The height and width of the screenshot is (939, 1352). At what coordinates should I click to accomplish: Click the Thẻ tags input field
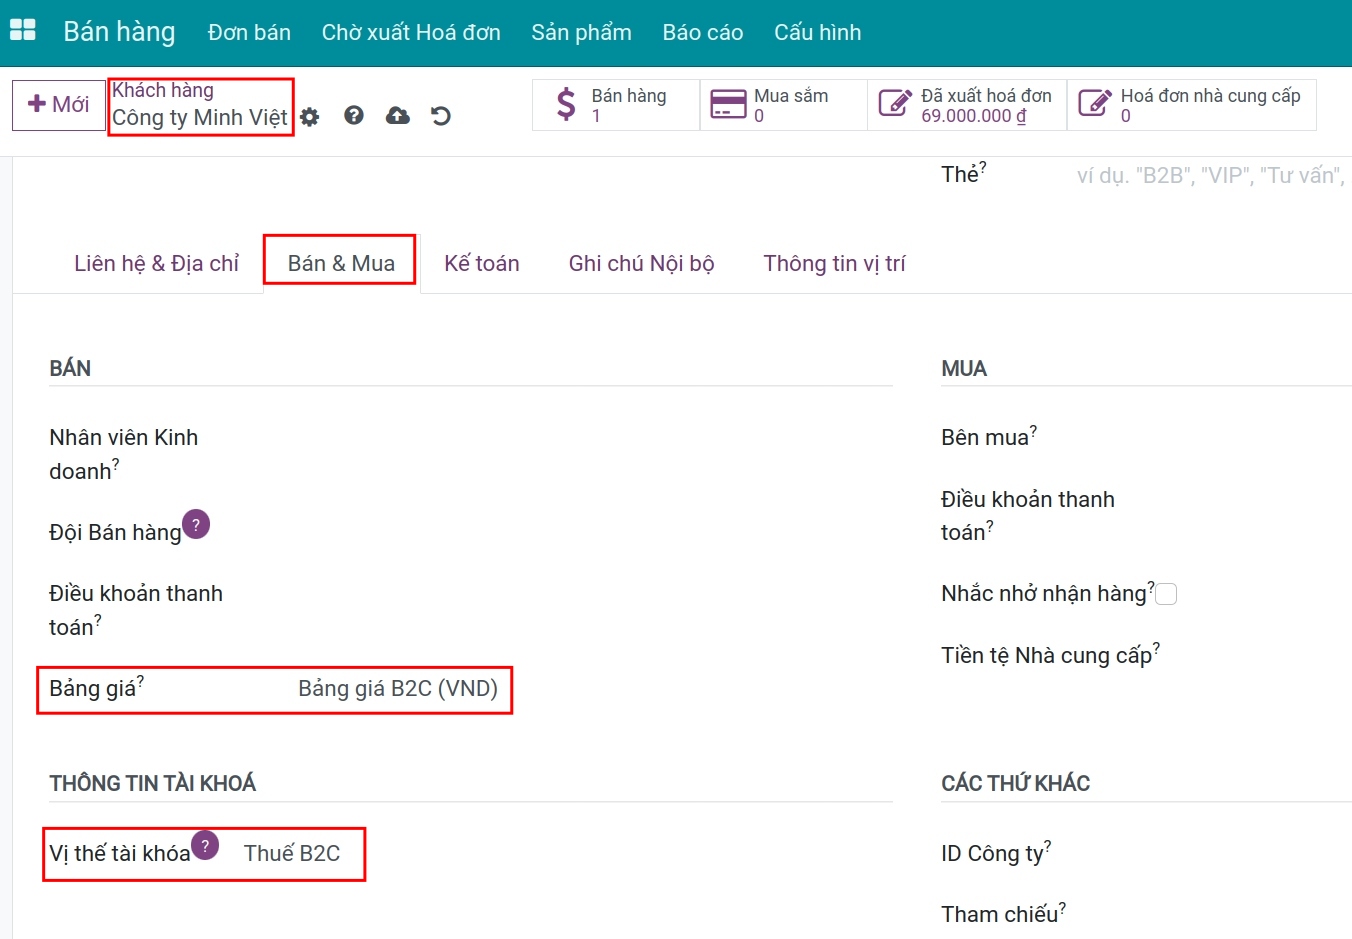click(1213, 176)
